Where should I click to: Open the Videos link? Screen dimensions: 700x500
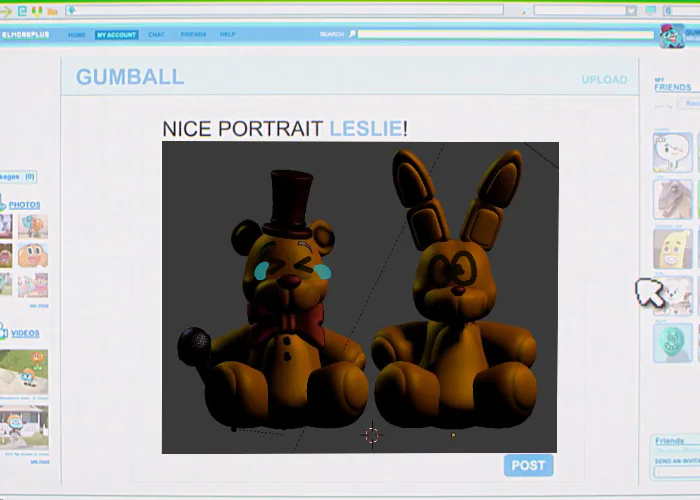(25, 333)
